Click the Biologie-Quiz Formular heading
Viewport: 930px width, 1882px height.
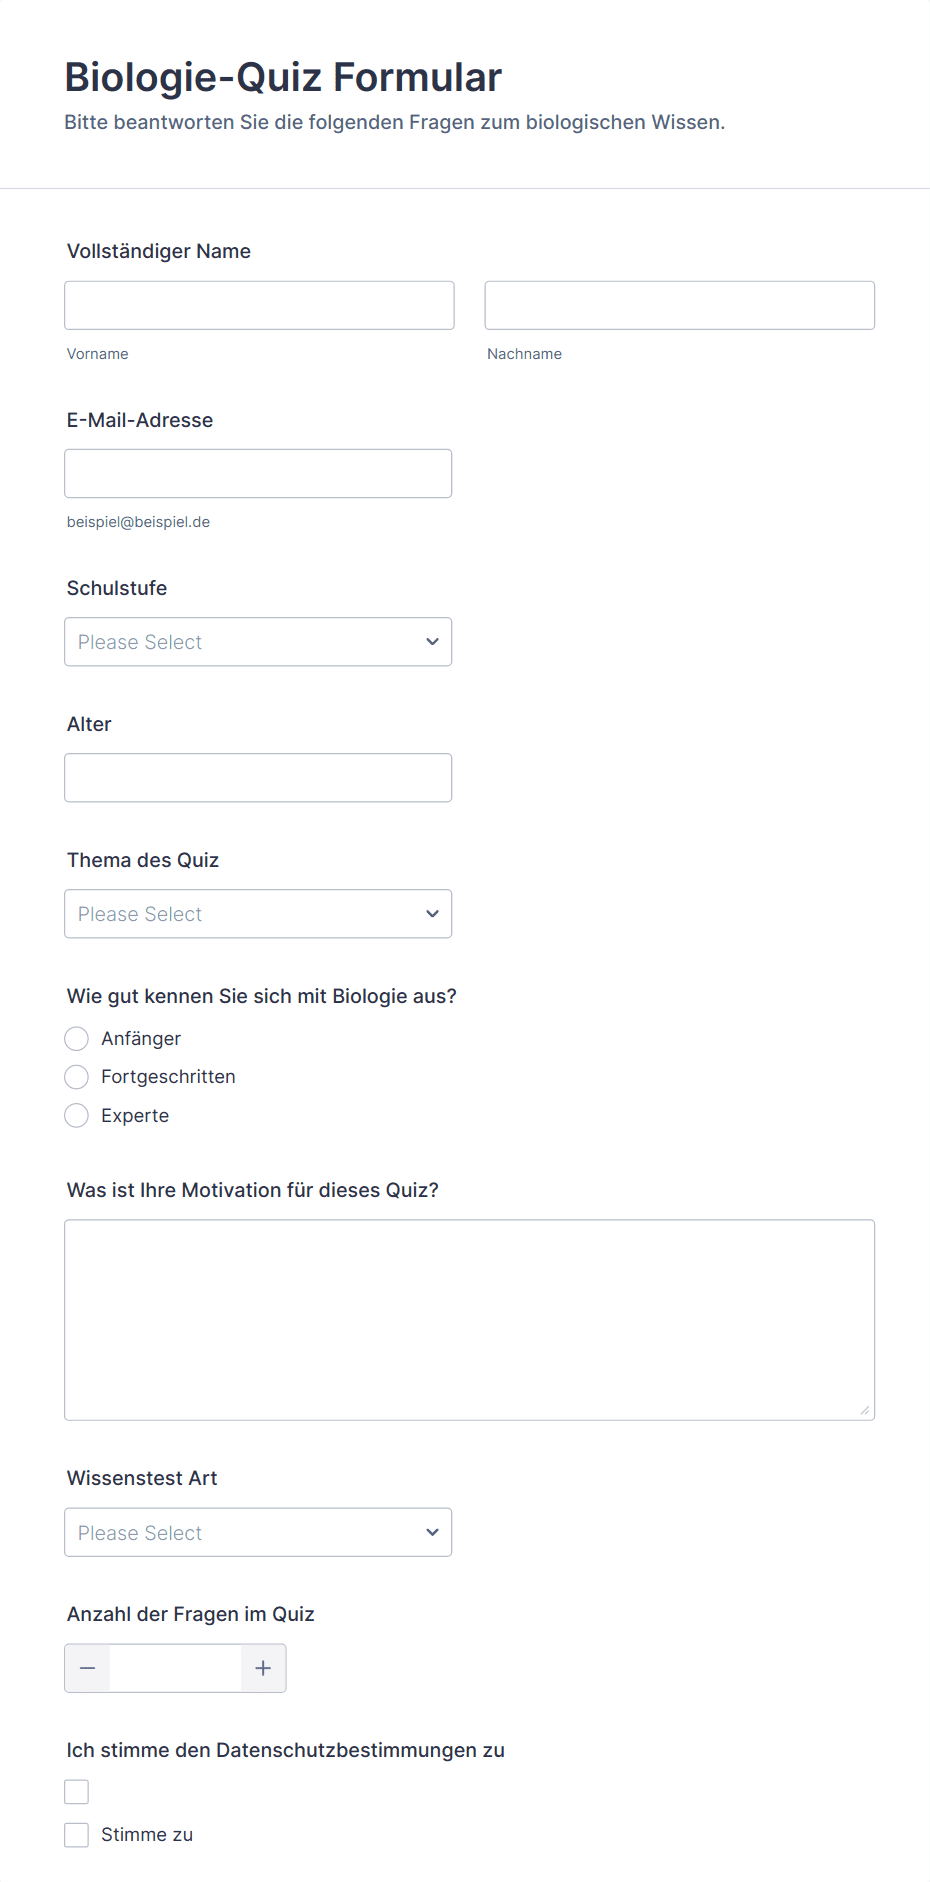[283, 77]
